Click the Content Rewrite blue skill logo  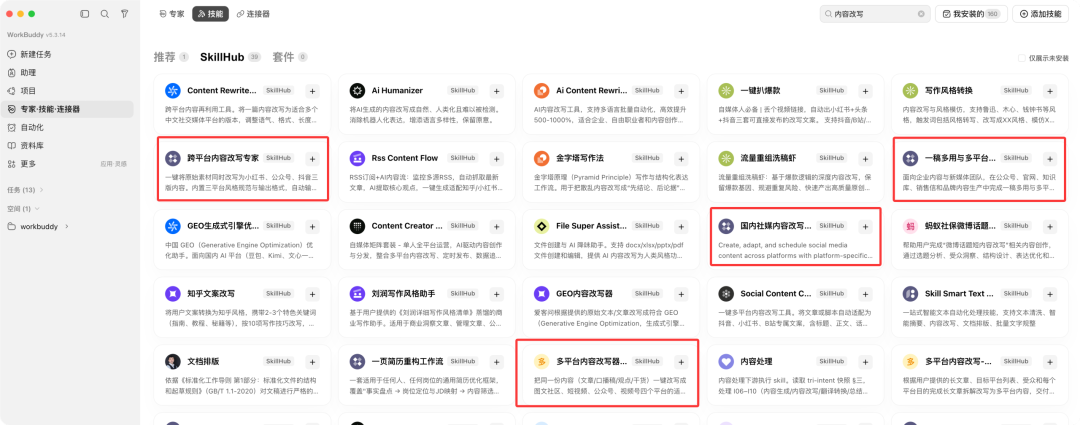click(172, 90)
